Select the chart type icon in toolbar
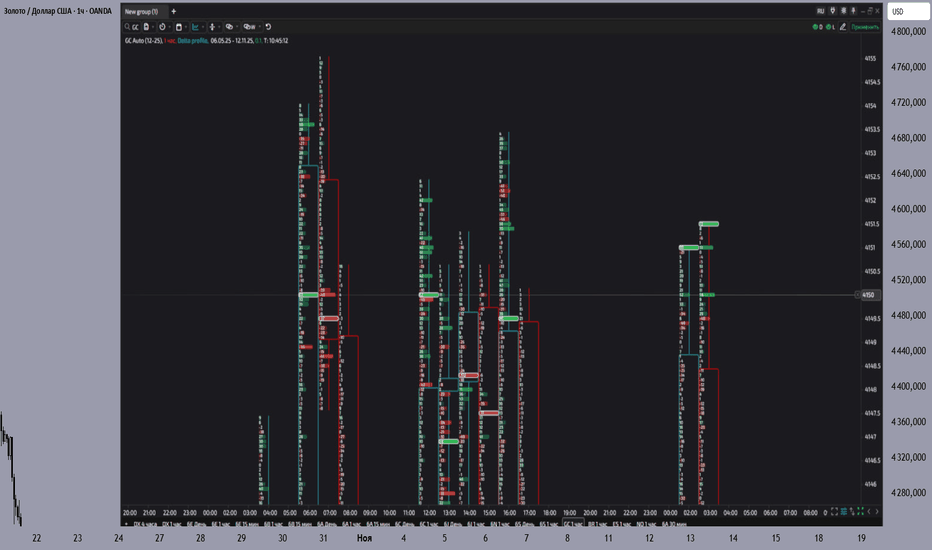Image resolution: width=932 pixels, height=550 pixels. click(179, 27)
